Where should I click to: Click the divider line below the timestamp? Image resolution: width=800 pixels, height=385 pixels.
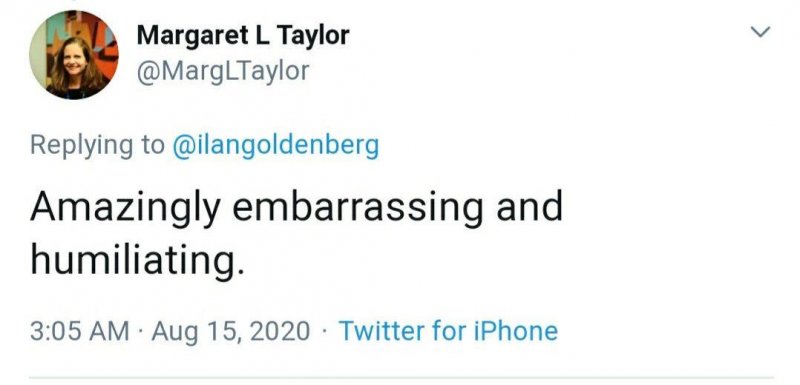401,378
